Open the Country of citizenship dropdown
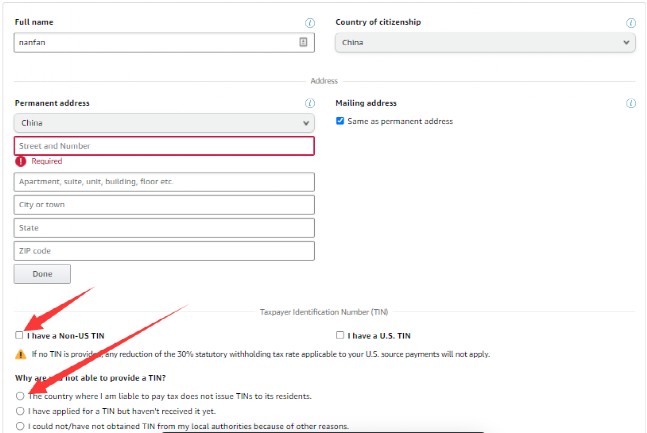This screenshot has height=433, width=647. pos(485,43)
